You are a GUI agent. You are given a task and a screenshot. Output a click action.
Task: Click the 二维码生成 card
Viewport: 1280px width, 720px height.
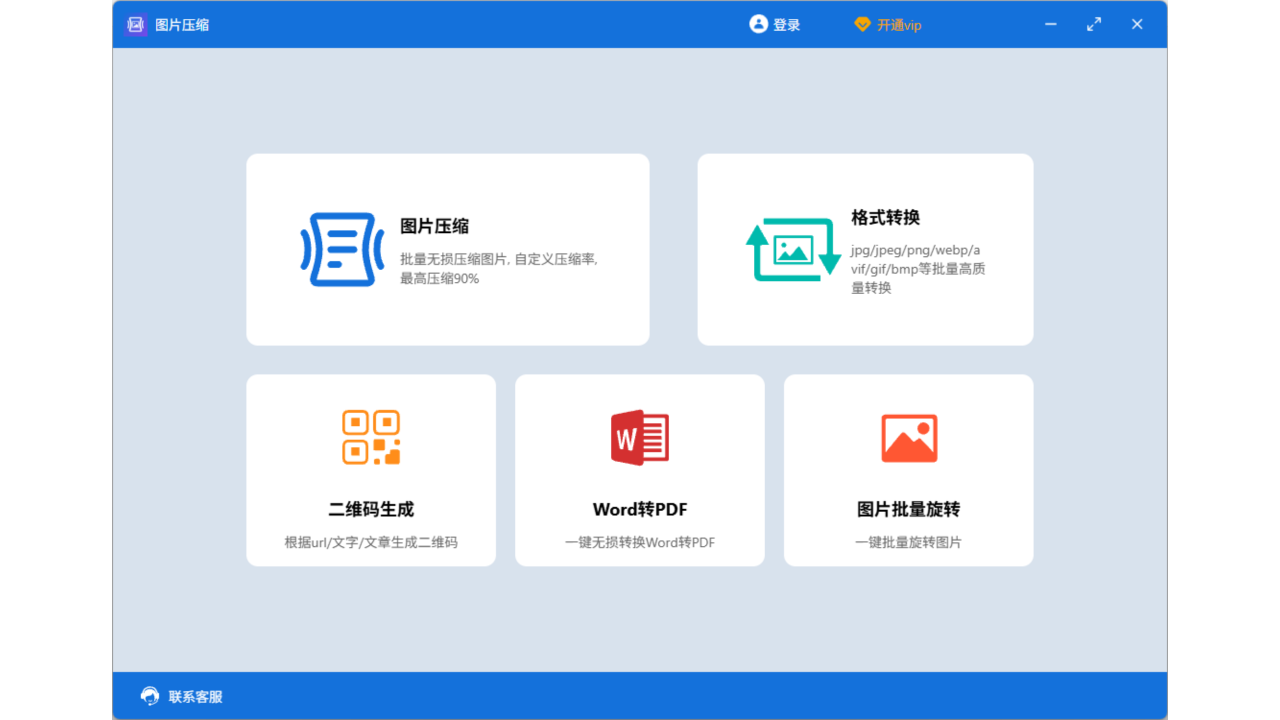click(370, 470)
